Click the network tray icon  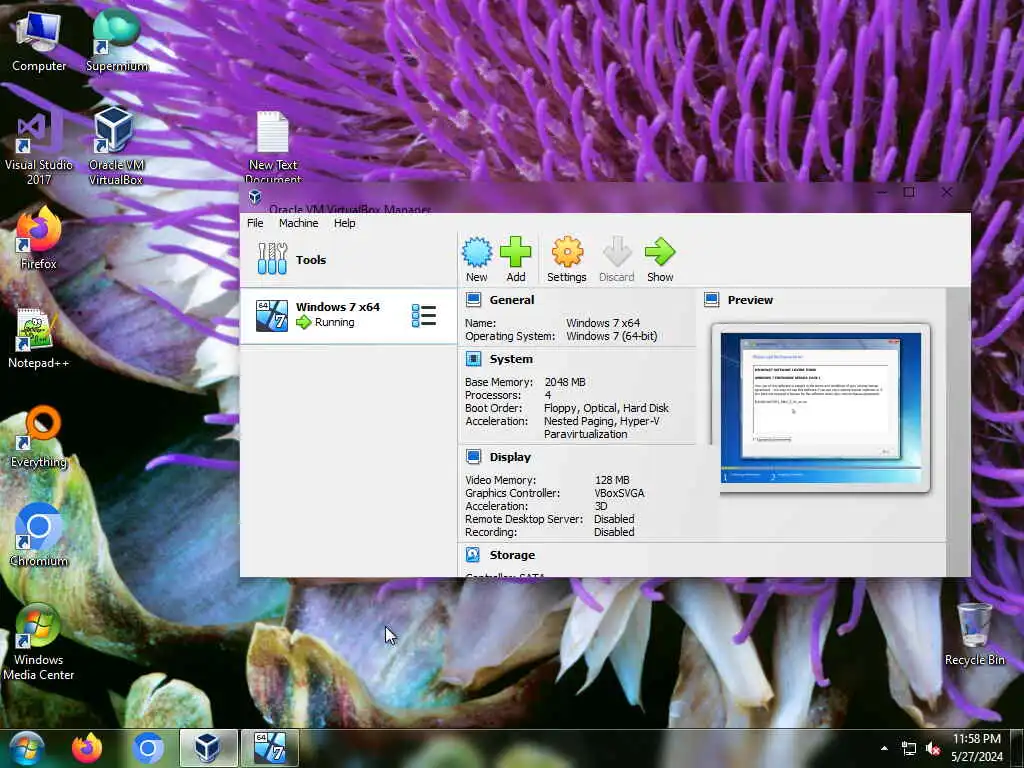coord(908,748)
